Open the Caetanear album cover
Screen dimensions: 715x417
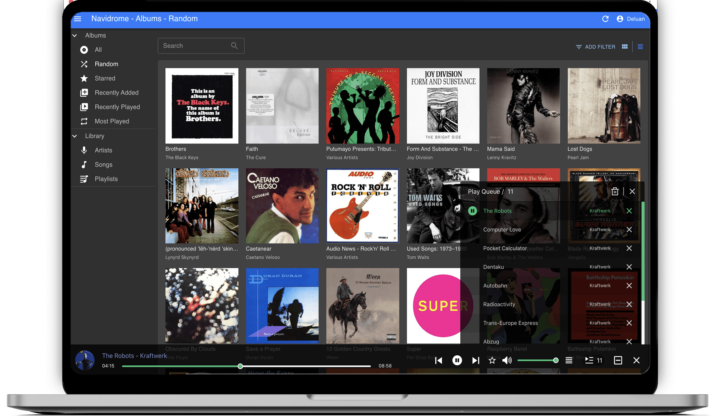pyautogui.click(x=282, y=206)
